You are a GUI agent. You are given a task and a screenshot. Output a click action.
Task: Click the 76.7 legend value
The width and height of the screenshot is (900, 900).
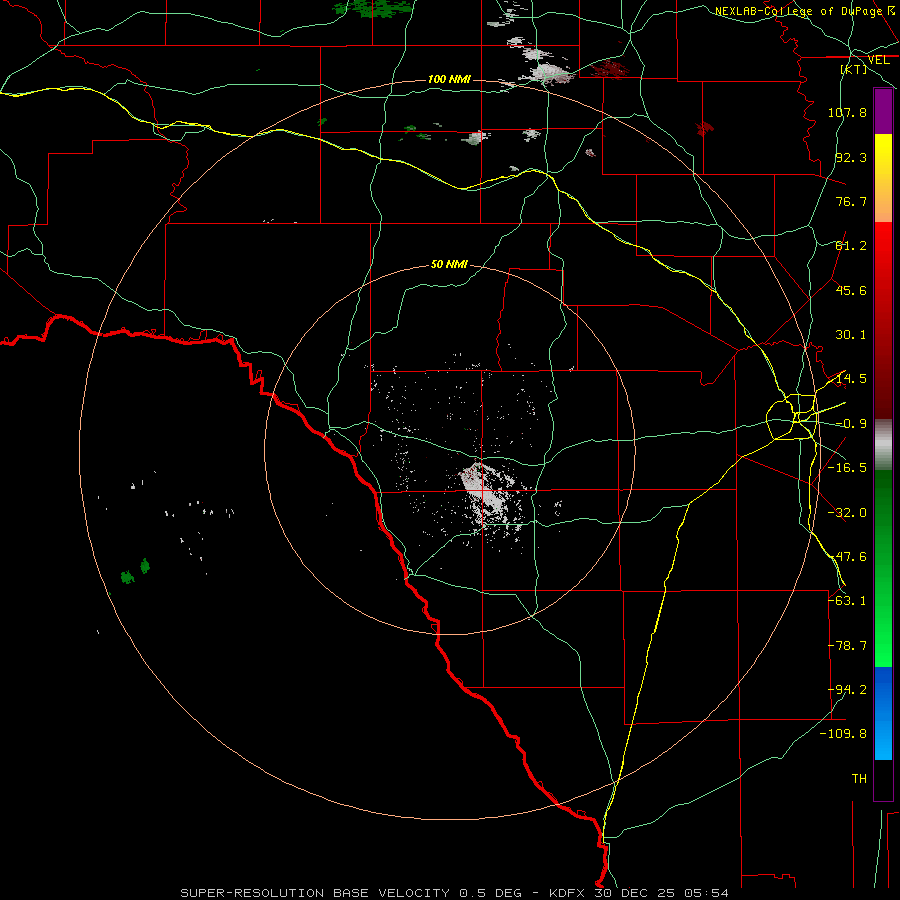(851, 201)
